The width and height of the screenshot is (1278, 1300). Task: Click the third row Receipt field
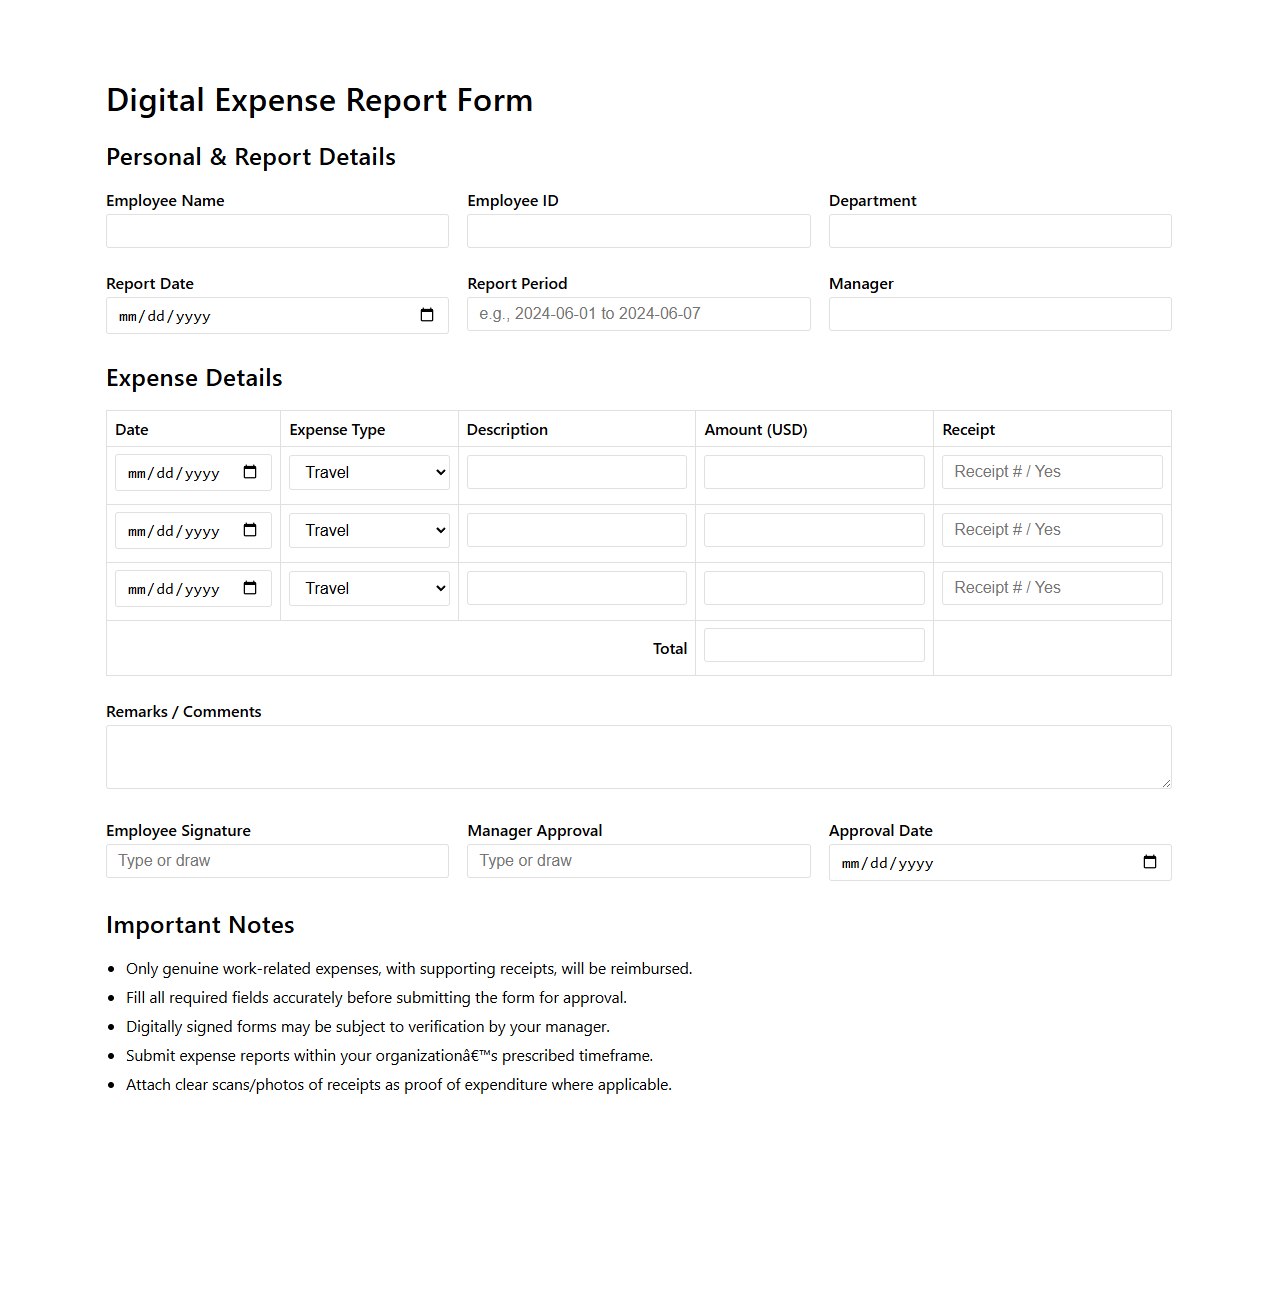pos(1051,588)
